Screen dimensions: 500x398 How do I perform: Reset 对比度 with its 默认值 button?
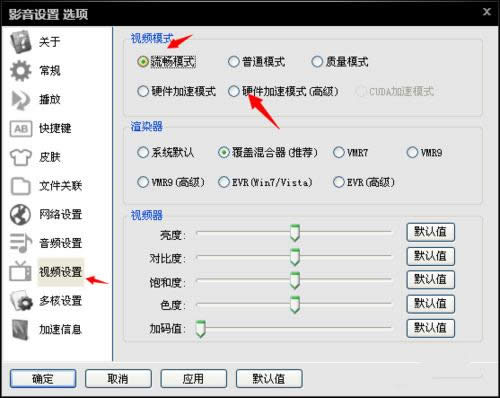[430, 256]
